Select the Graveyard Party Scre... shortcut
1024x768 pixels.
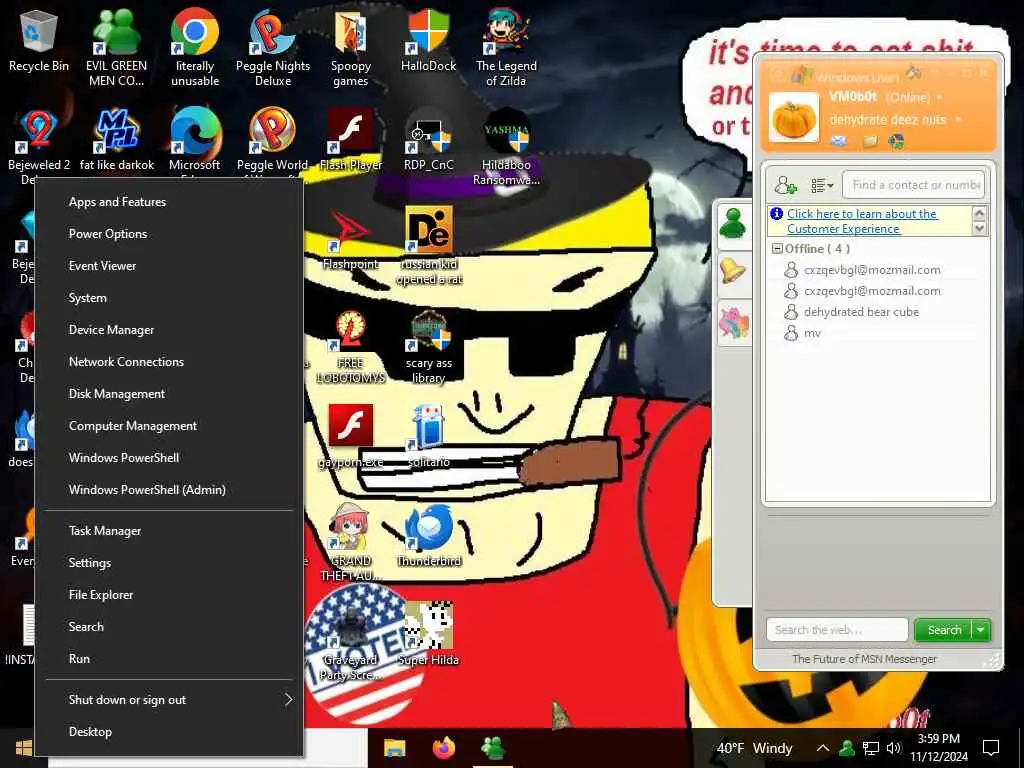351,642
